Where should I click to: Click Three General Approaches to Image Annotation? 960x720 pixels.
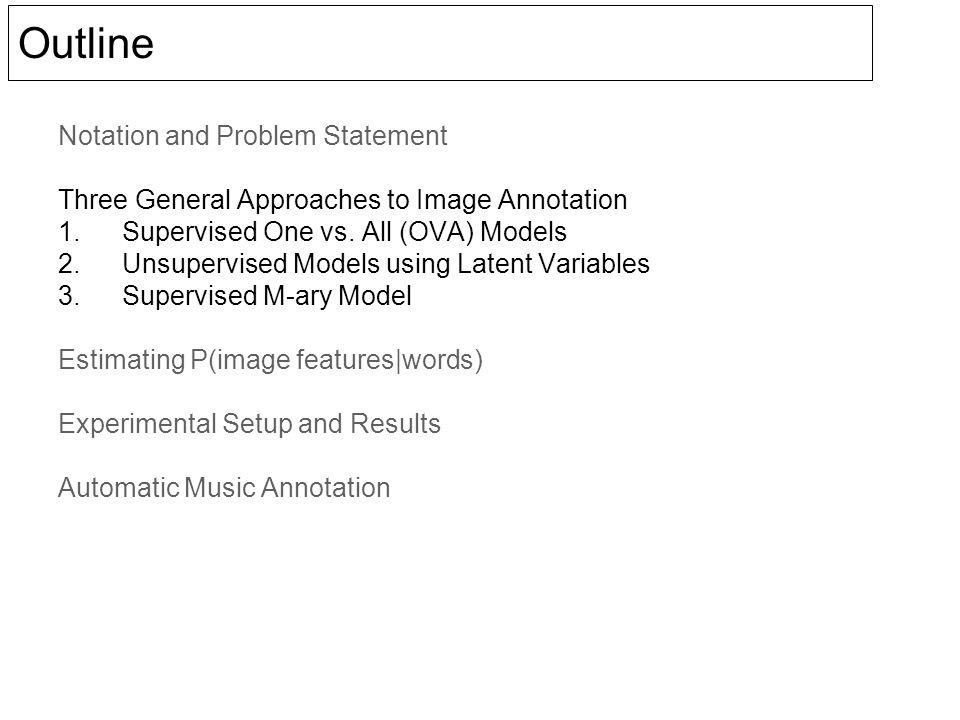click(x=343, y=200)
